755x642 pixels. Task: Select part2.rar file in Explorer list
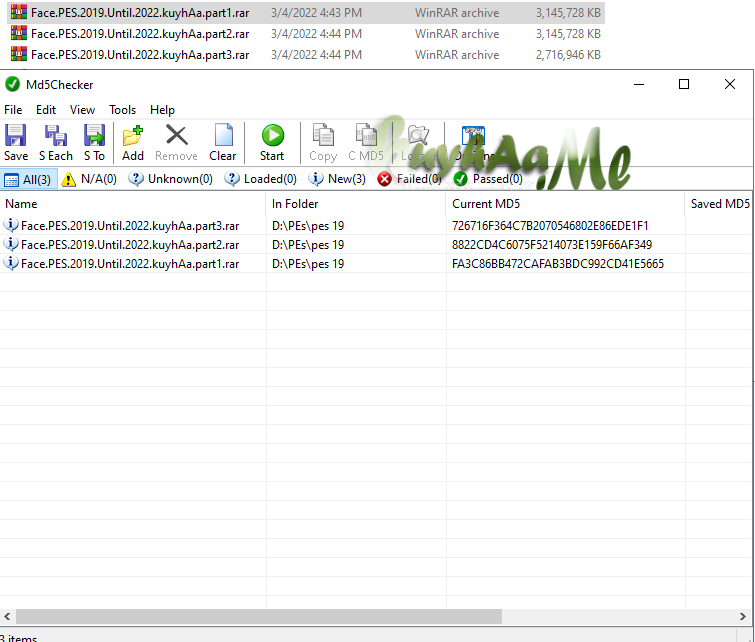[x=306, y=34]
